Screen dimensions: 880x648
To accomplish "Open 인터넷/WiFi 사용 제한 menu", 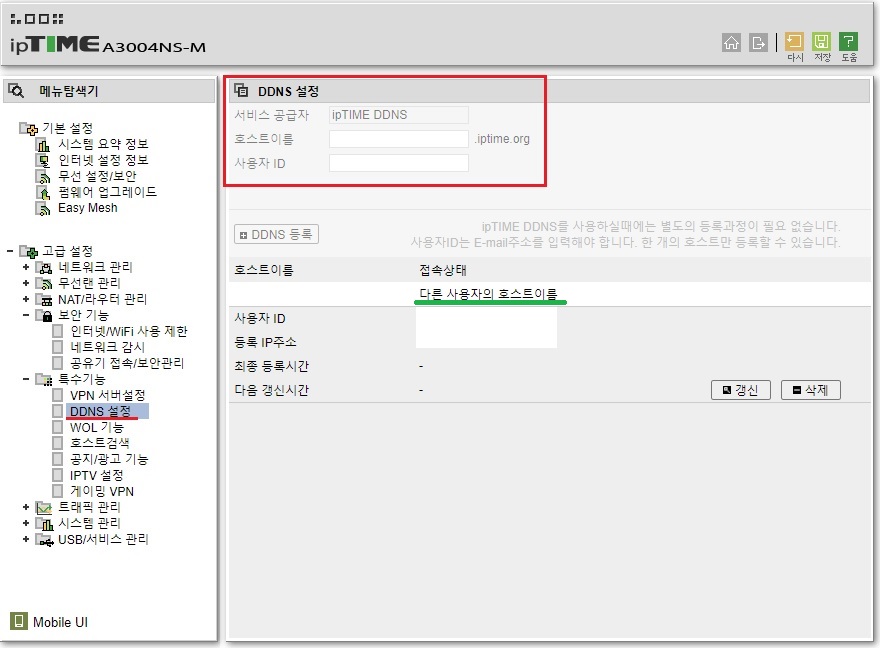I will pyautogui.click(x=129, y=331).
